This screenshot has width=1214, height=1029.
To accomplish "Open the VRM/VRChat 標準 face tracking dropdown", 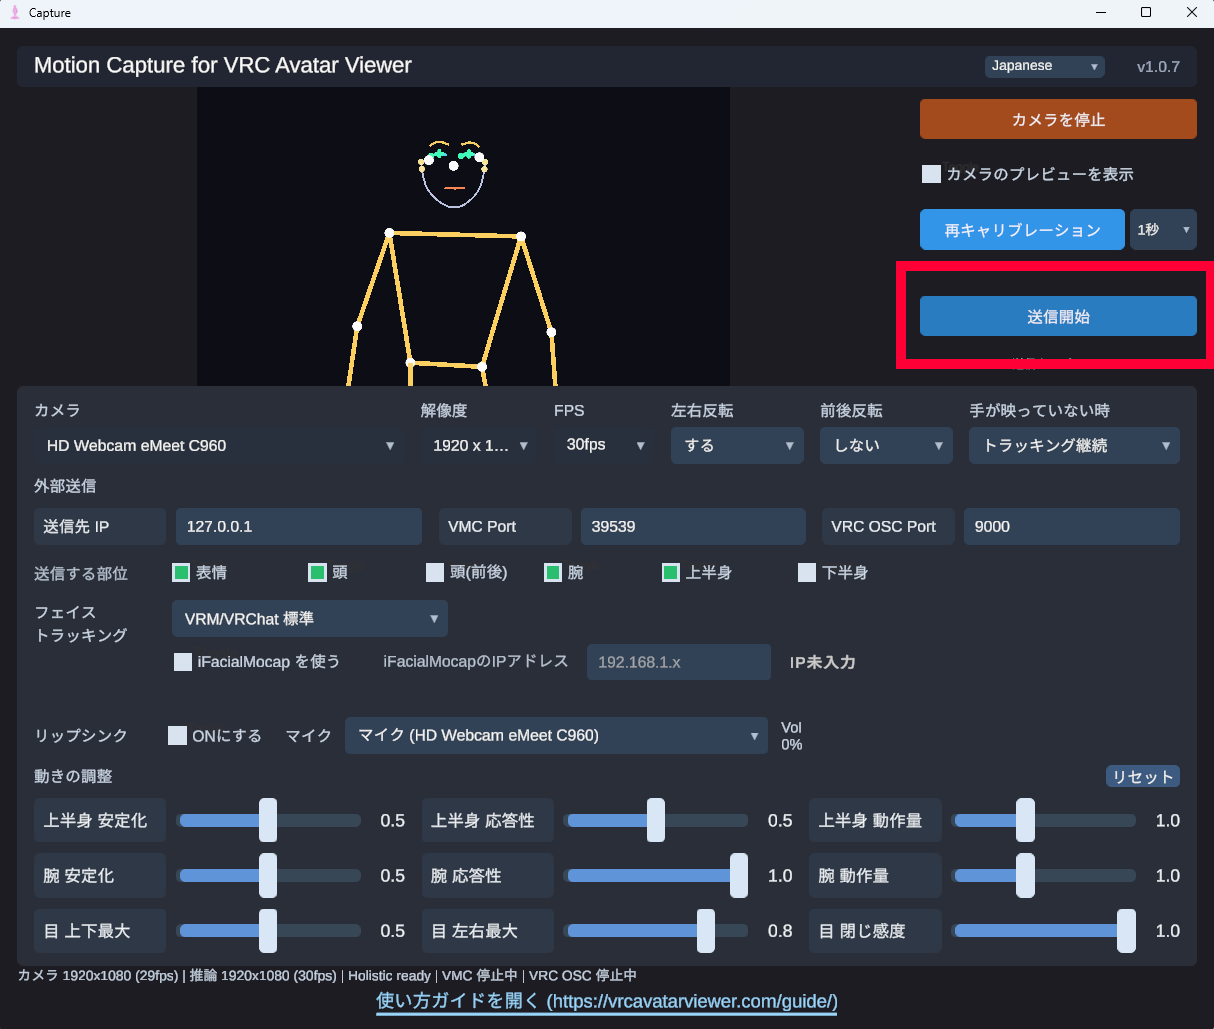I will coord(310,618).
